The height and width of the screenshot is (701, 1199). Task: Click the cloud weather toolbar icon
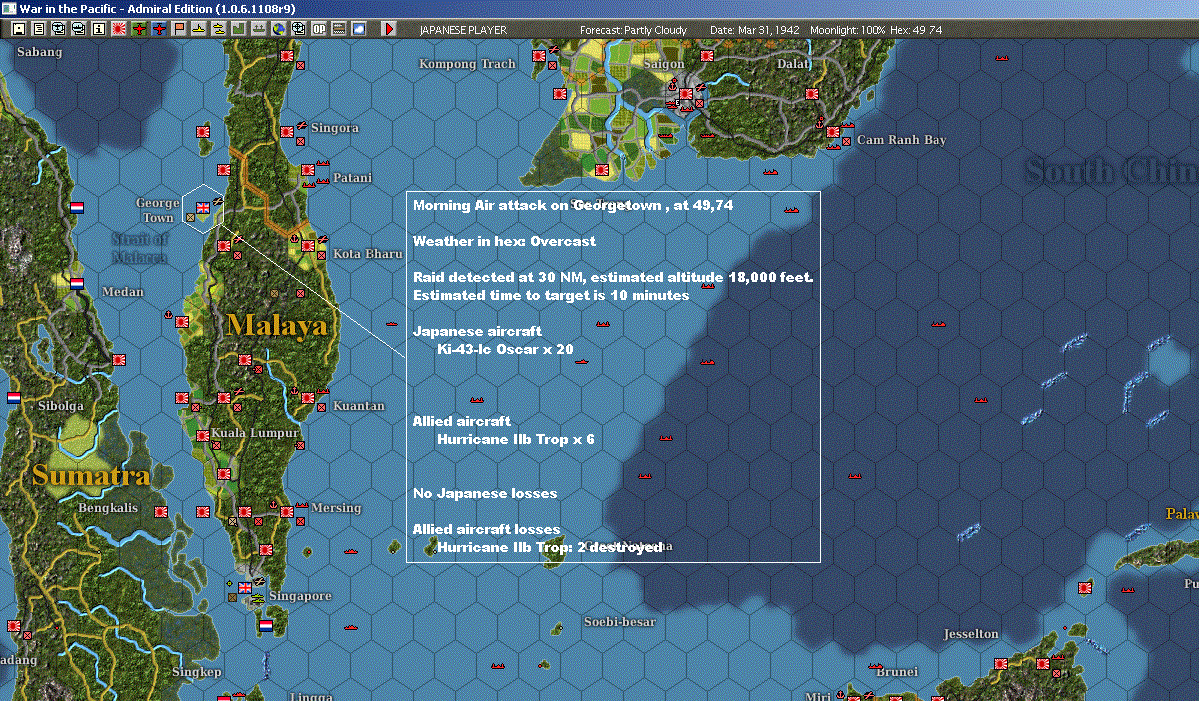pos(359,29)
